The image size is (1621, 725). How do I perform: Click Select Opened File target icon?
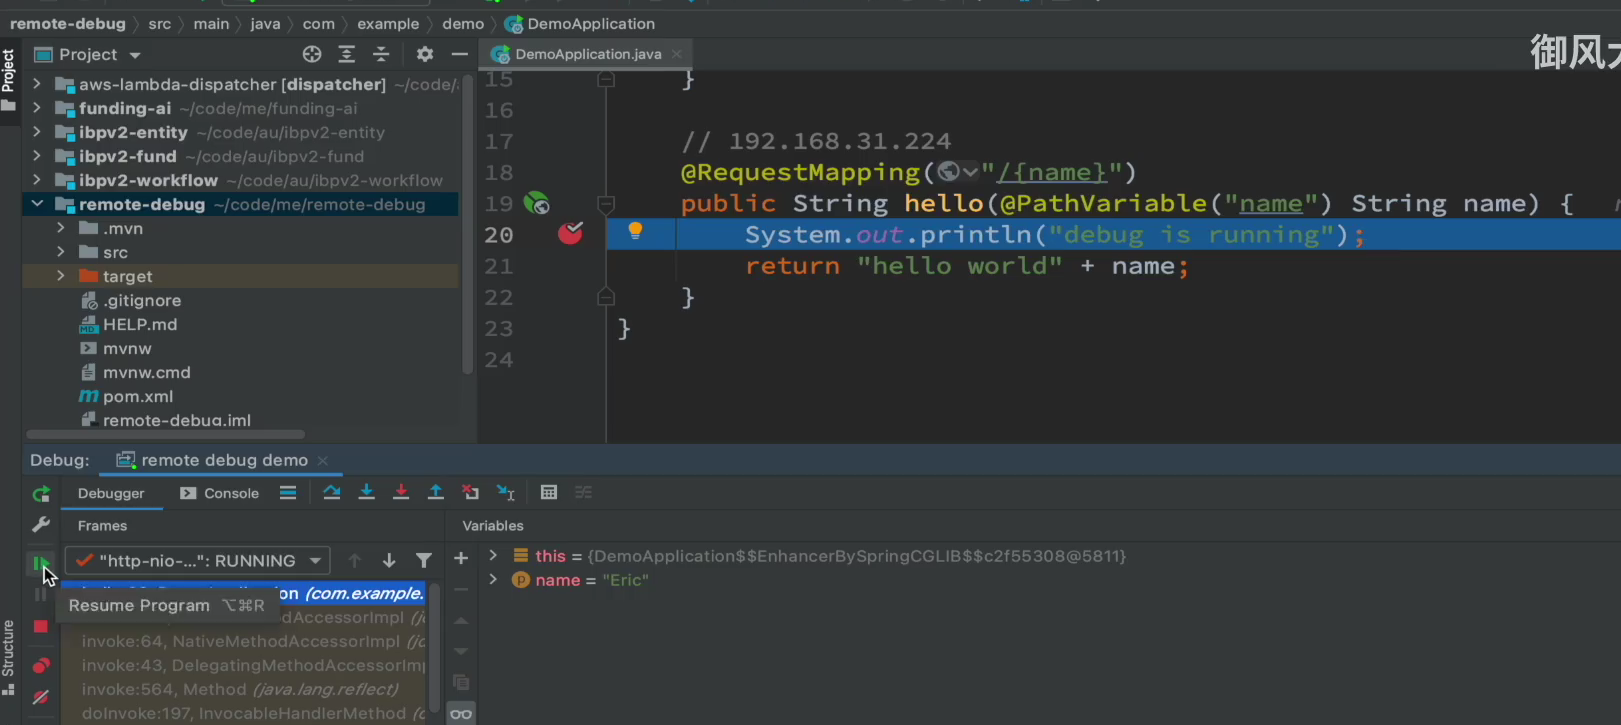(312, 54)
